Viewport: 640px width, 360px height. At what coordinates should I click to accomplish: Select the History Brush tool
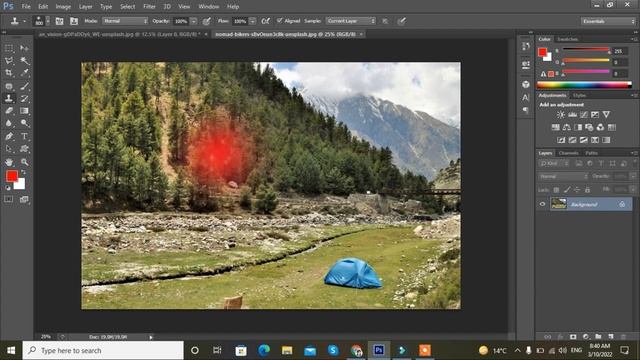coord(24,98)
